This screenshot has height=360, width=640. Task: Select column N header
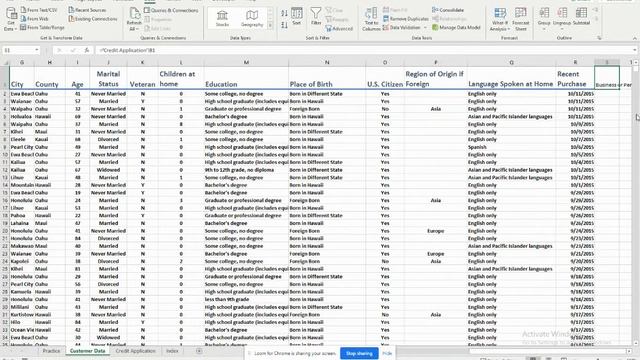327,62
